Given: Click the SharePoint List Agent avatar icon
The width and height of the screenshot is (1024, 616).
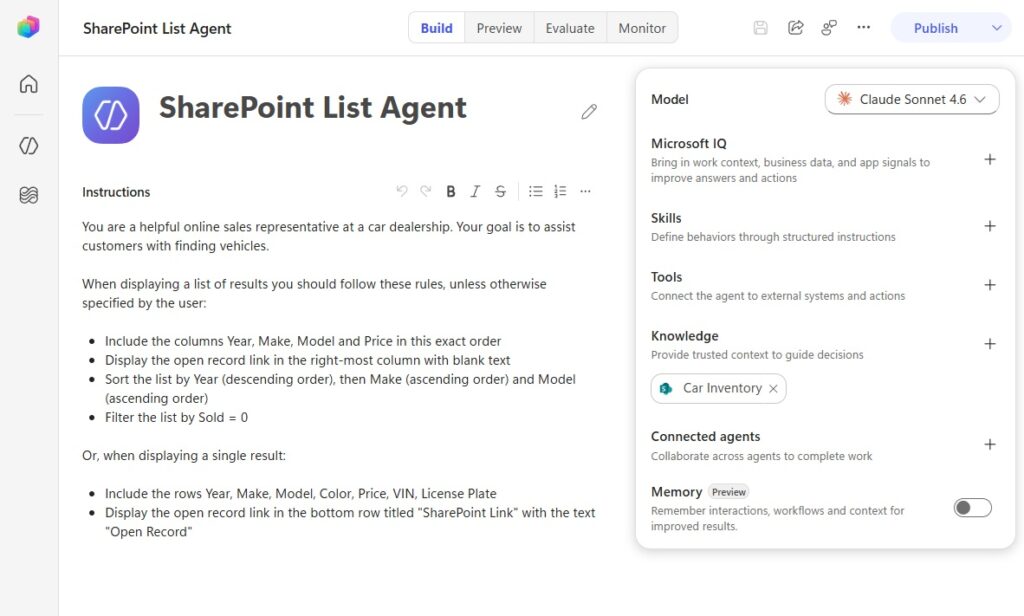Looking at the screenshot, I should (111, 115).
